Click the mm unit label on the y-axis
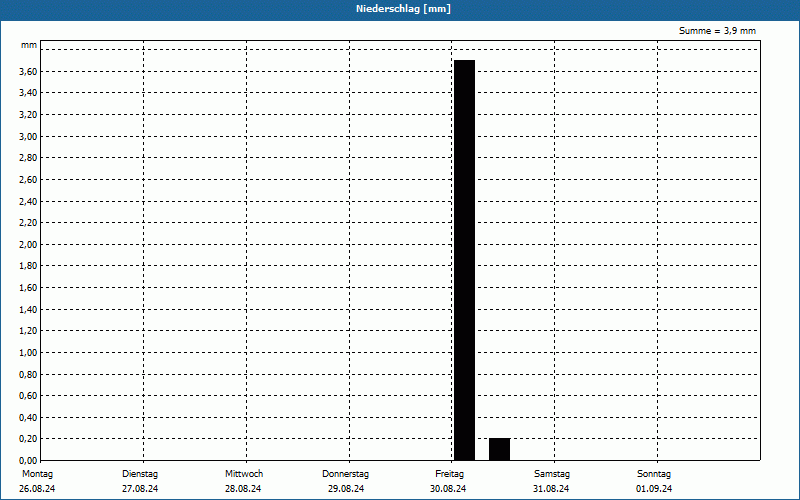This screenshot has height=500, width=800. coord(29,45)
